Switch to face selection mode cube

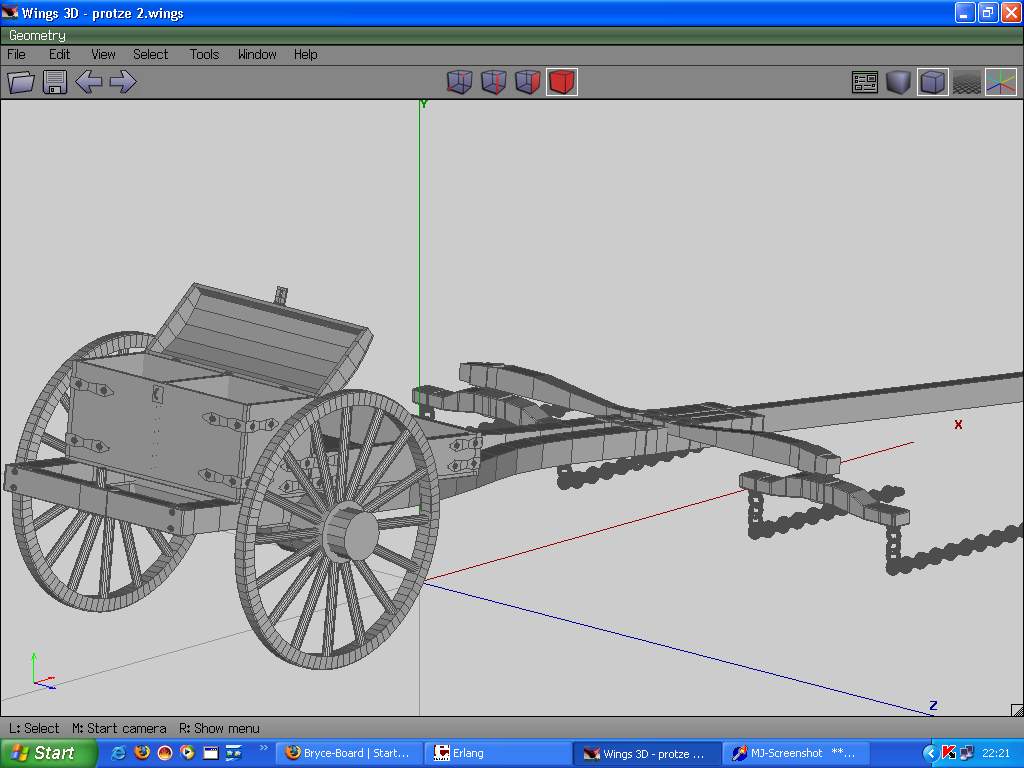coord(528,82)
